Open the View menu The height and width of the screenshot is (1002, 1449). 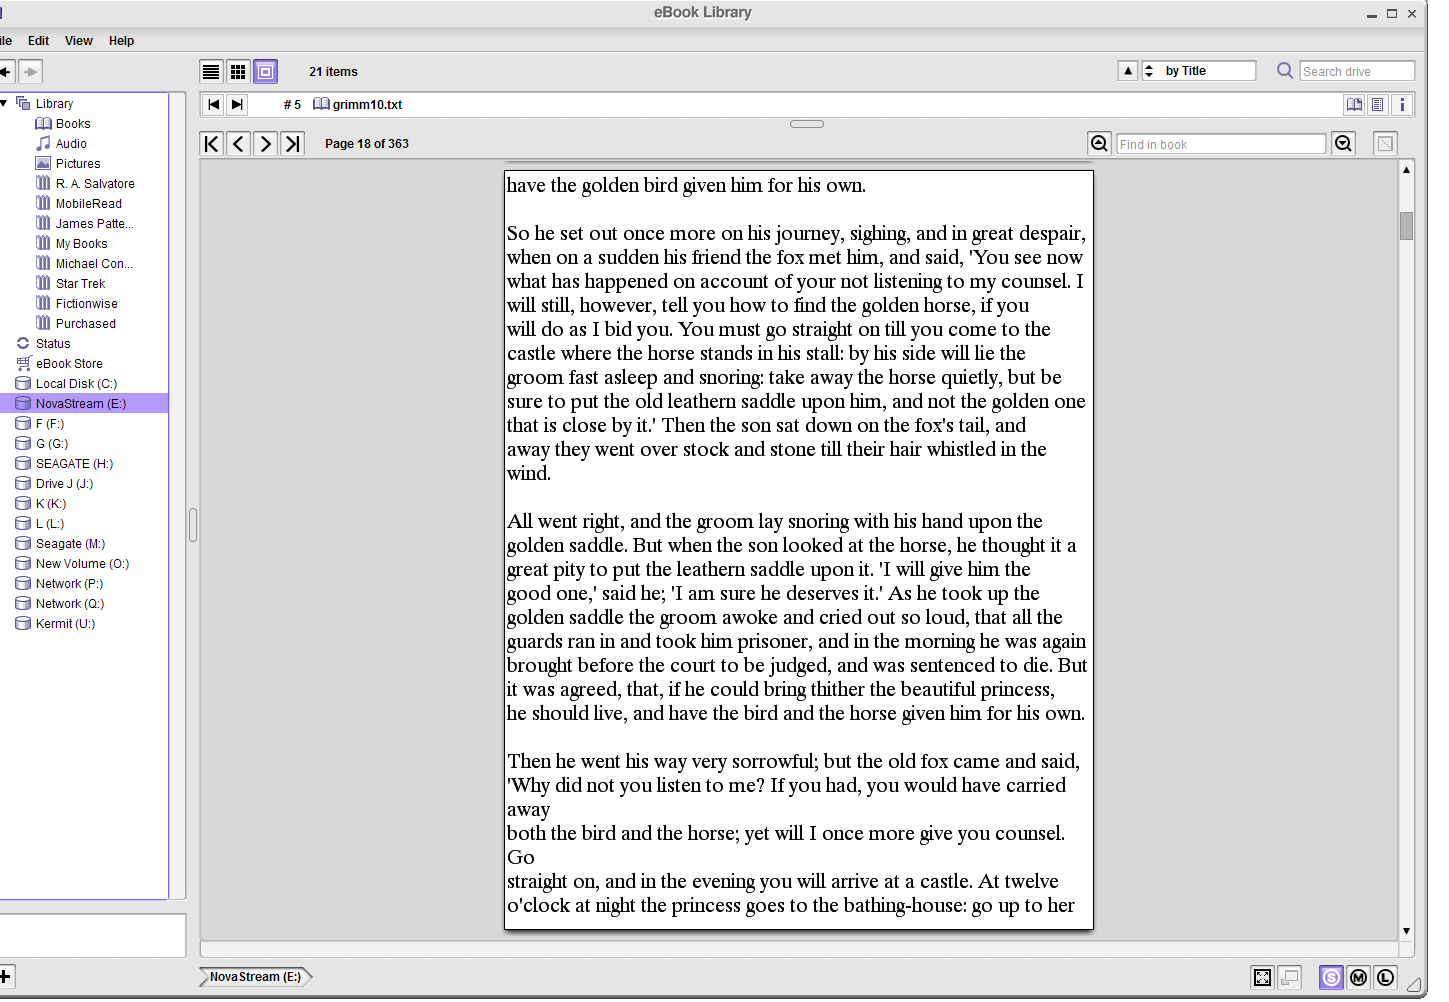coord(79,41)
